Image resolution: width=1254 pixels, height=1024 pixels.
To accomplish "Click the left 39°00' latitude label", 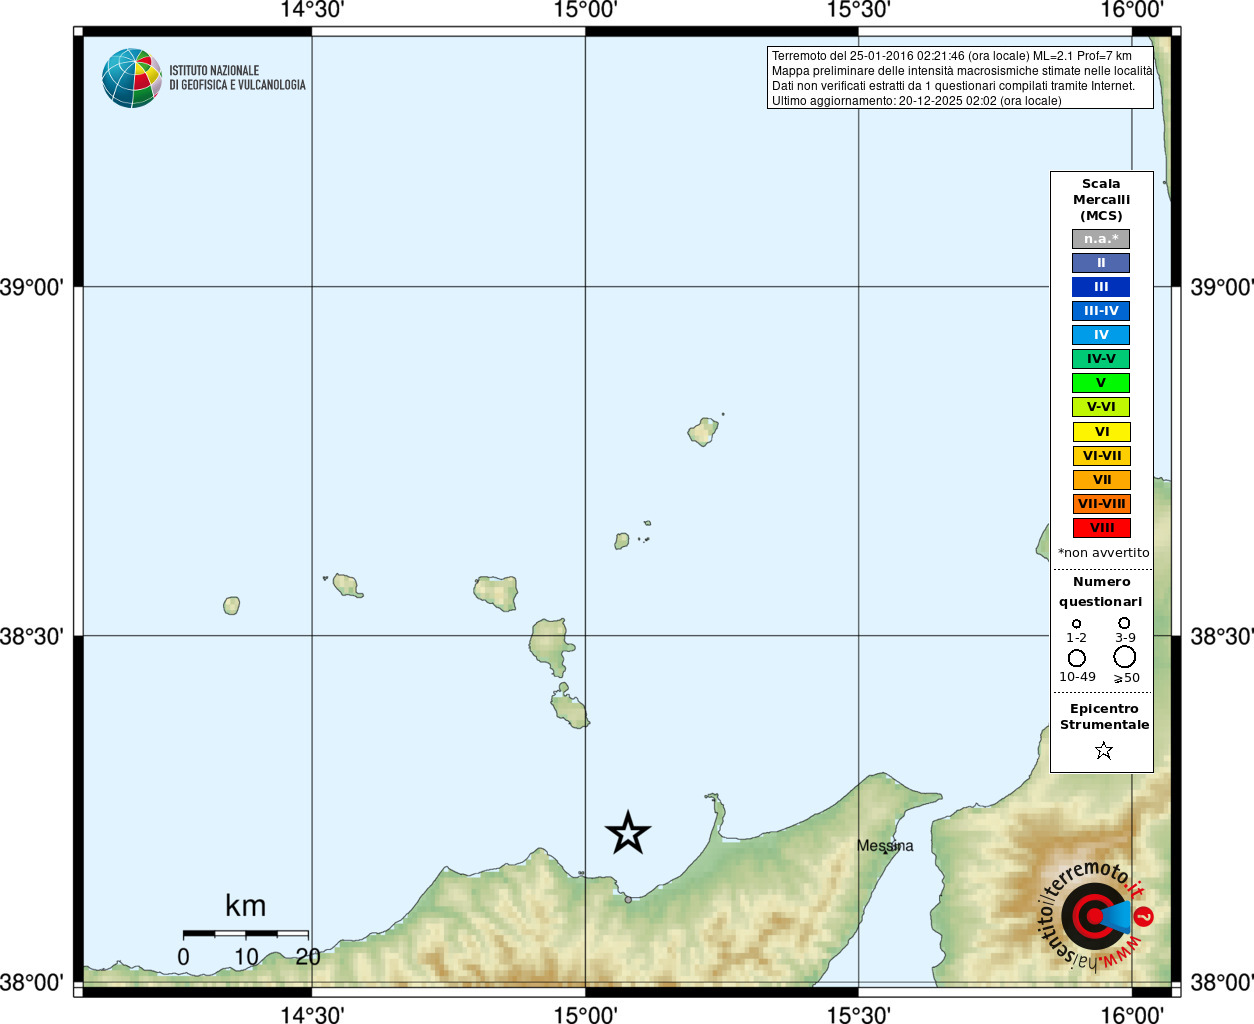I will click(x=32, y=288).
